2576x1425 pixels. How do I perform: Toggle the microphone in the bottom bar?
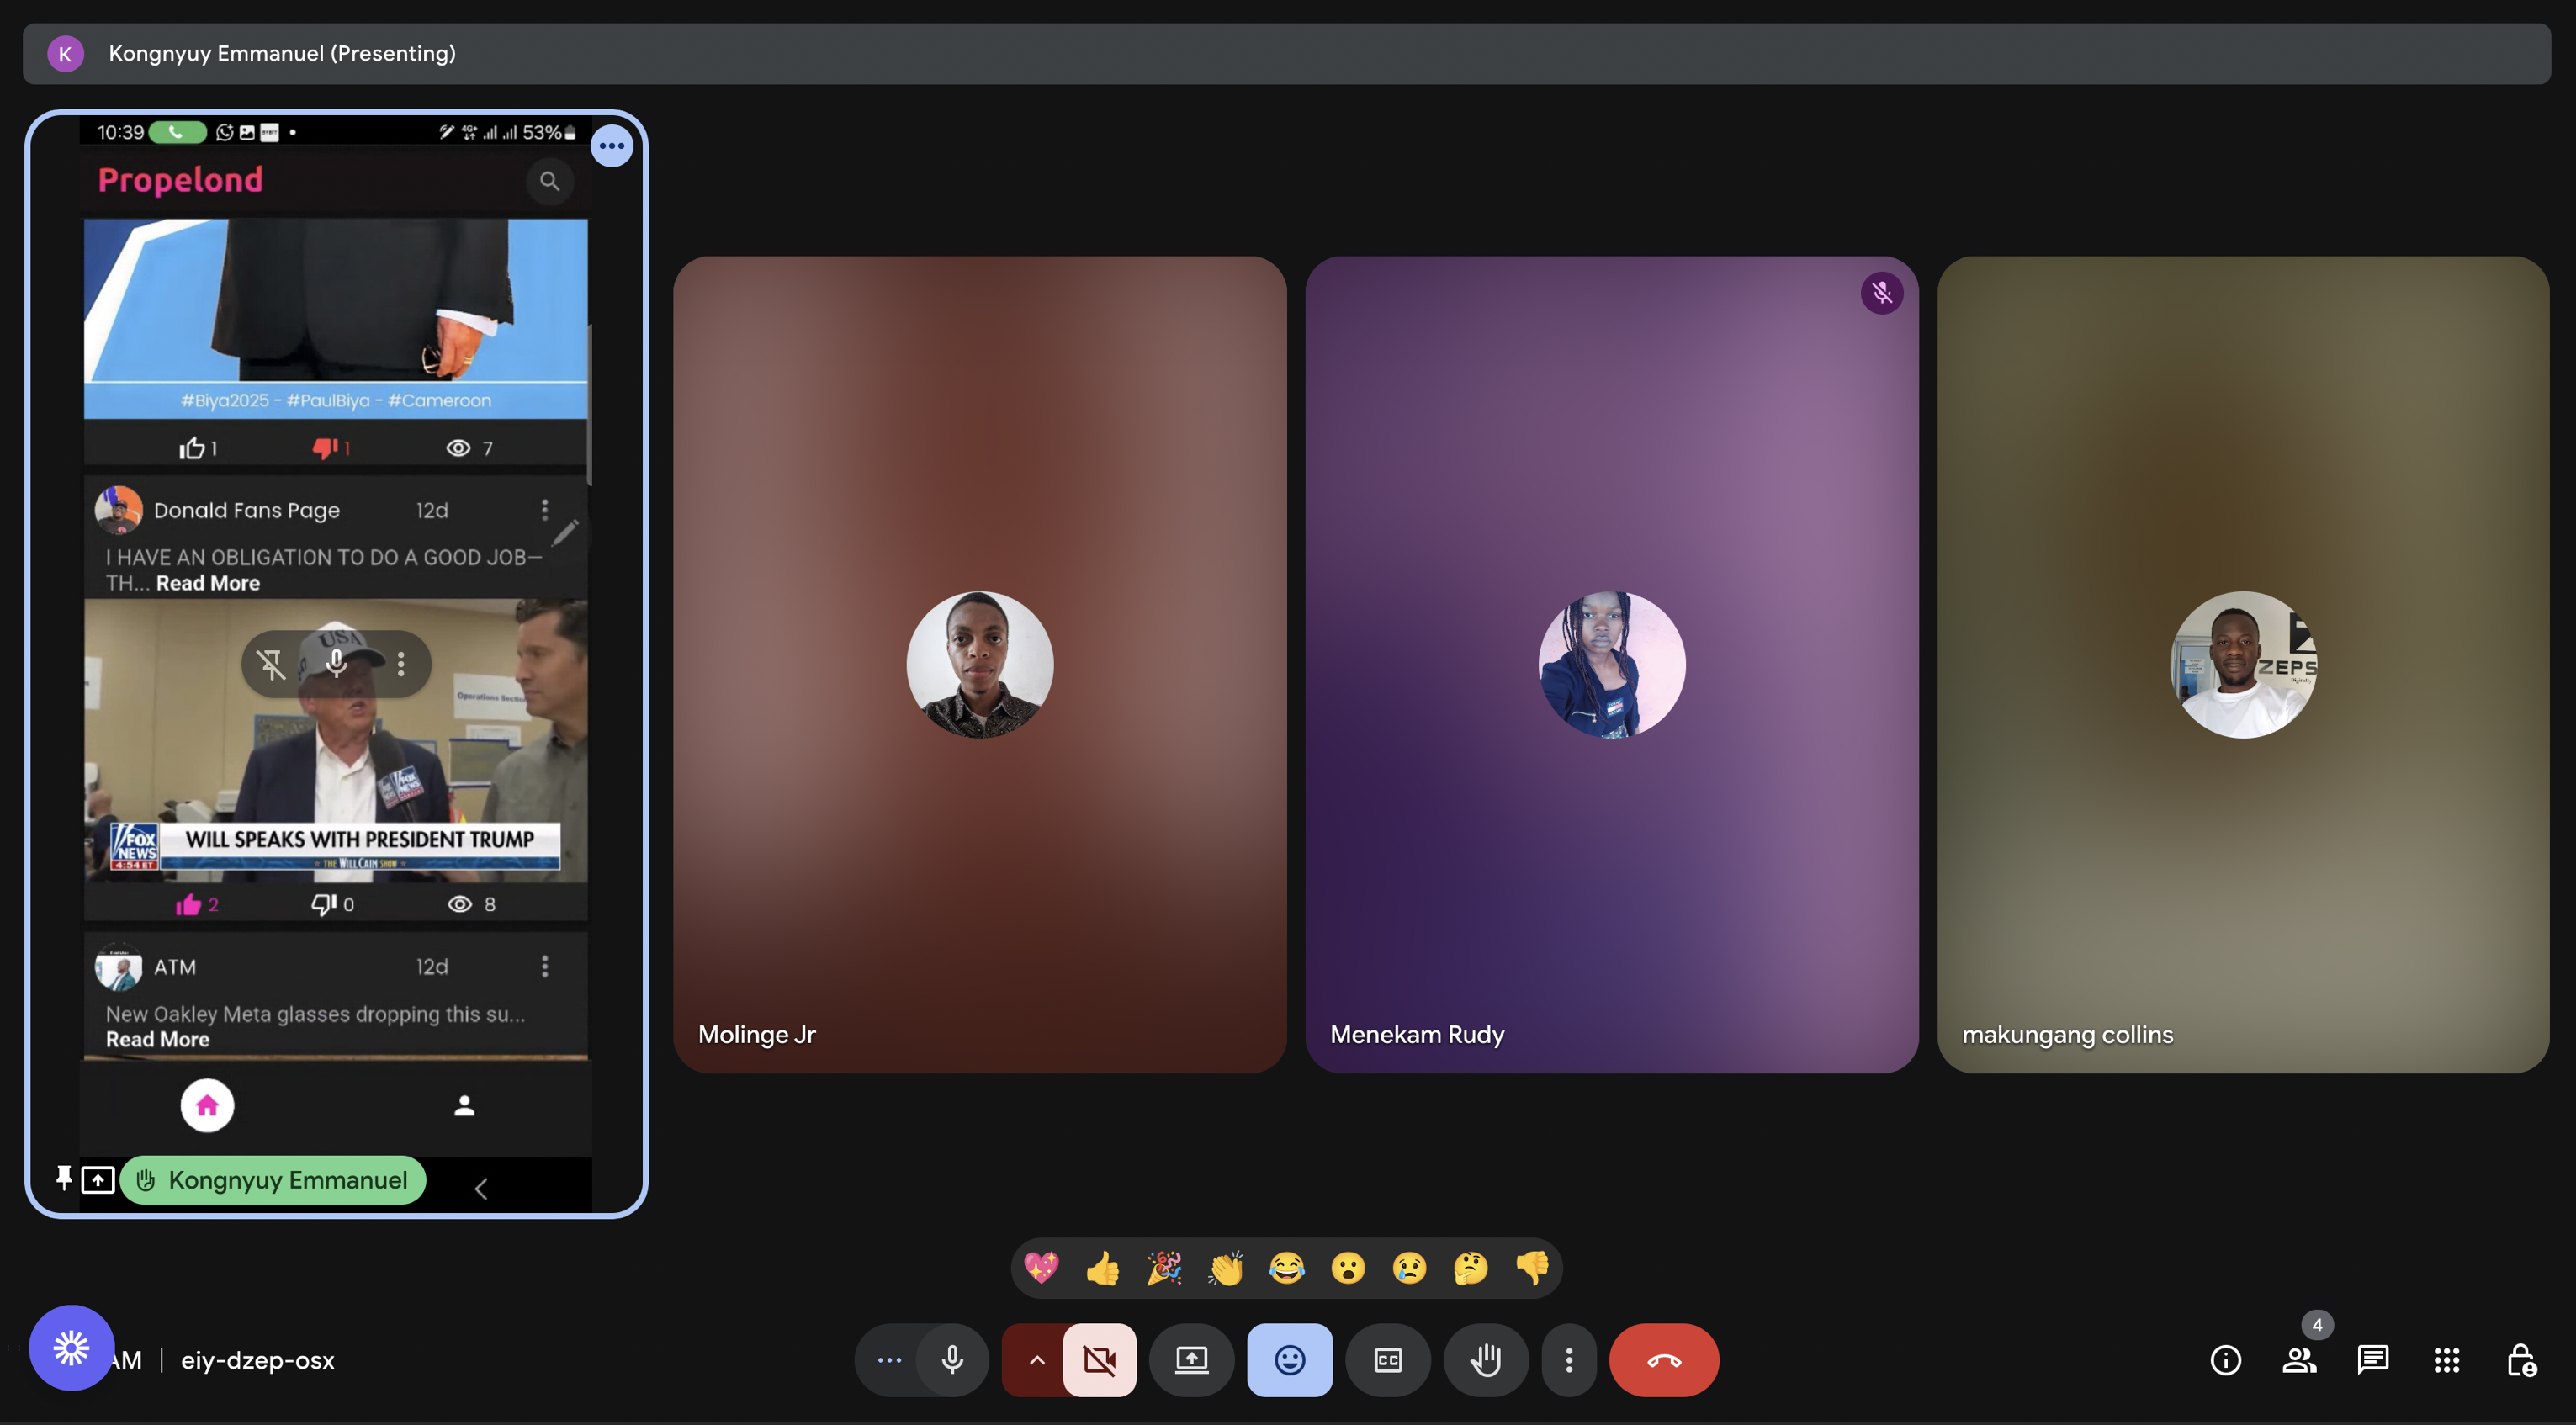[x=952, y=1360]
